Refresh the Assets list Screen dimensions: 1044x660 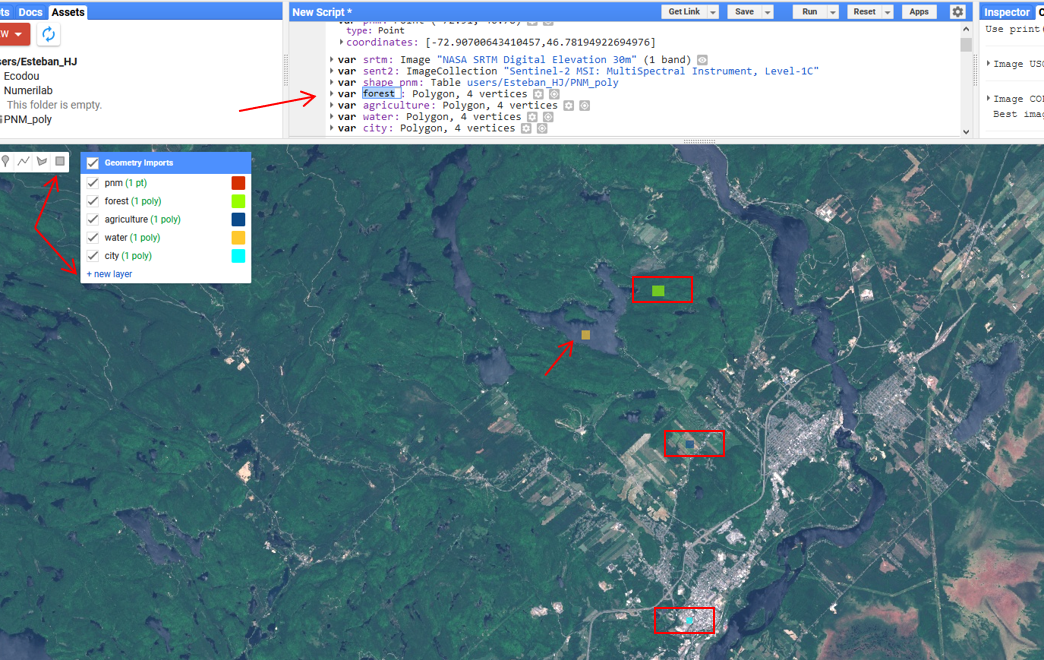[48, 35]
